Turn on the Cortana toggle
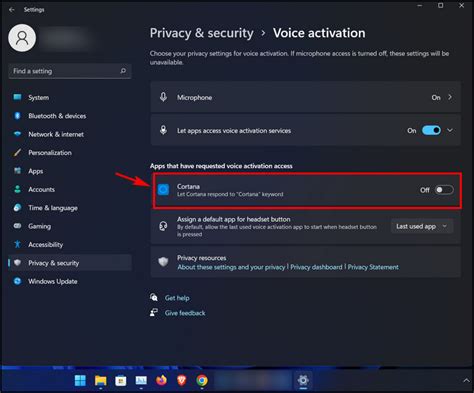 pyautogui.click(x=444, y=190)
